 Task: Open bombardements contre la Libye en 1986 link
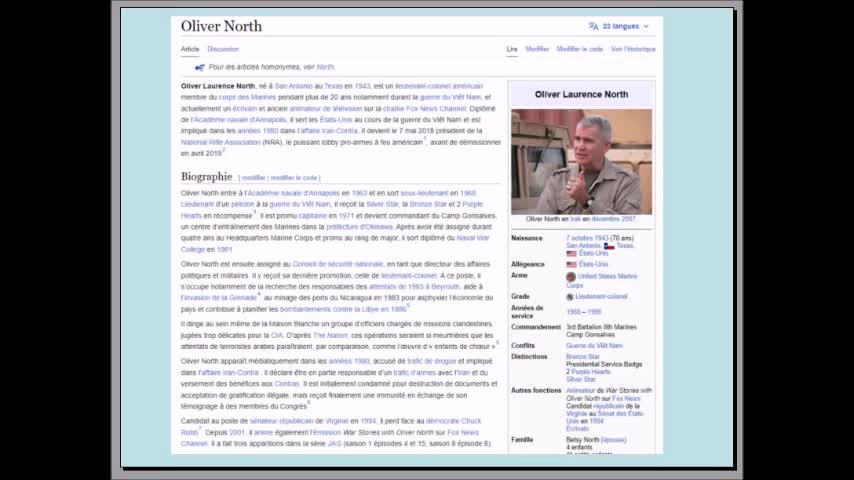click(x=343, y=309)
